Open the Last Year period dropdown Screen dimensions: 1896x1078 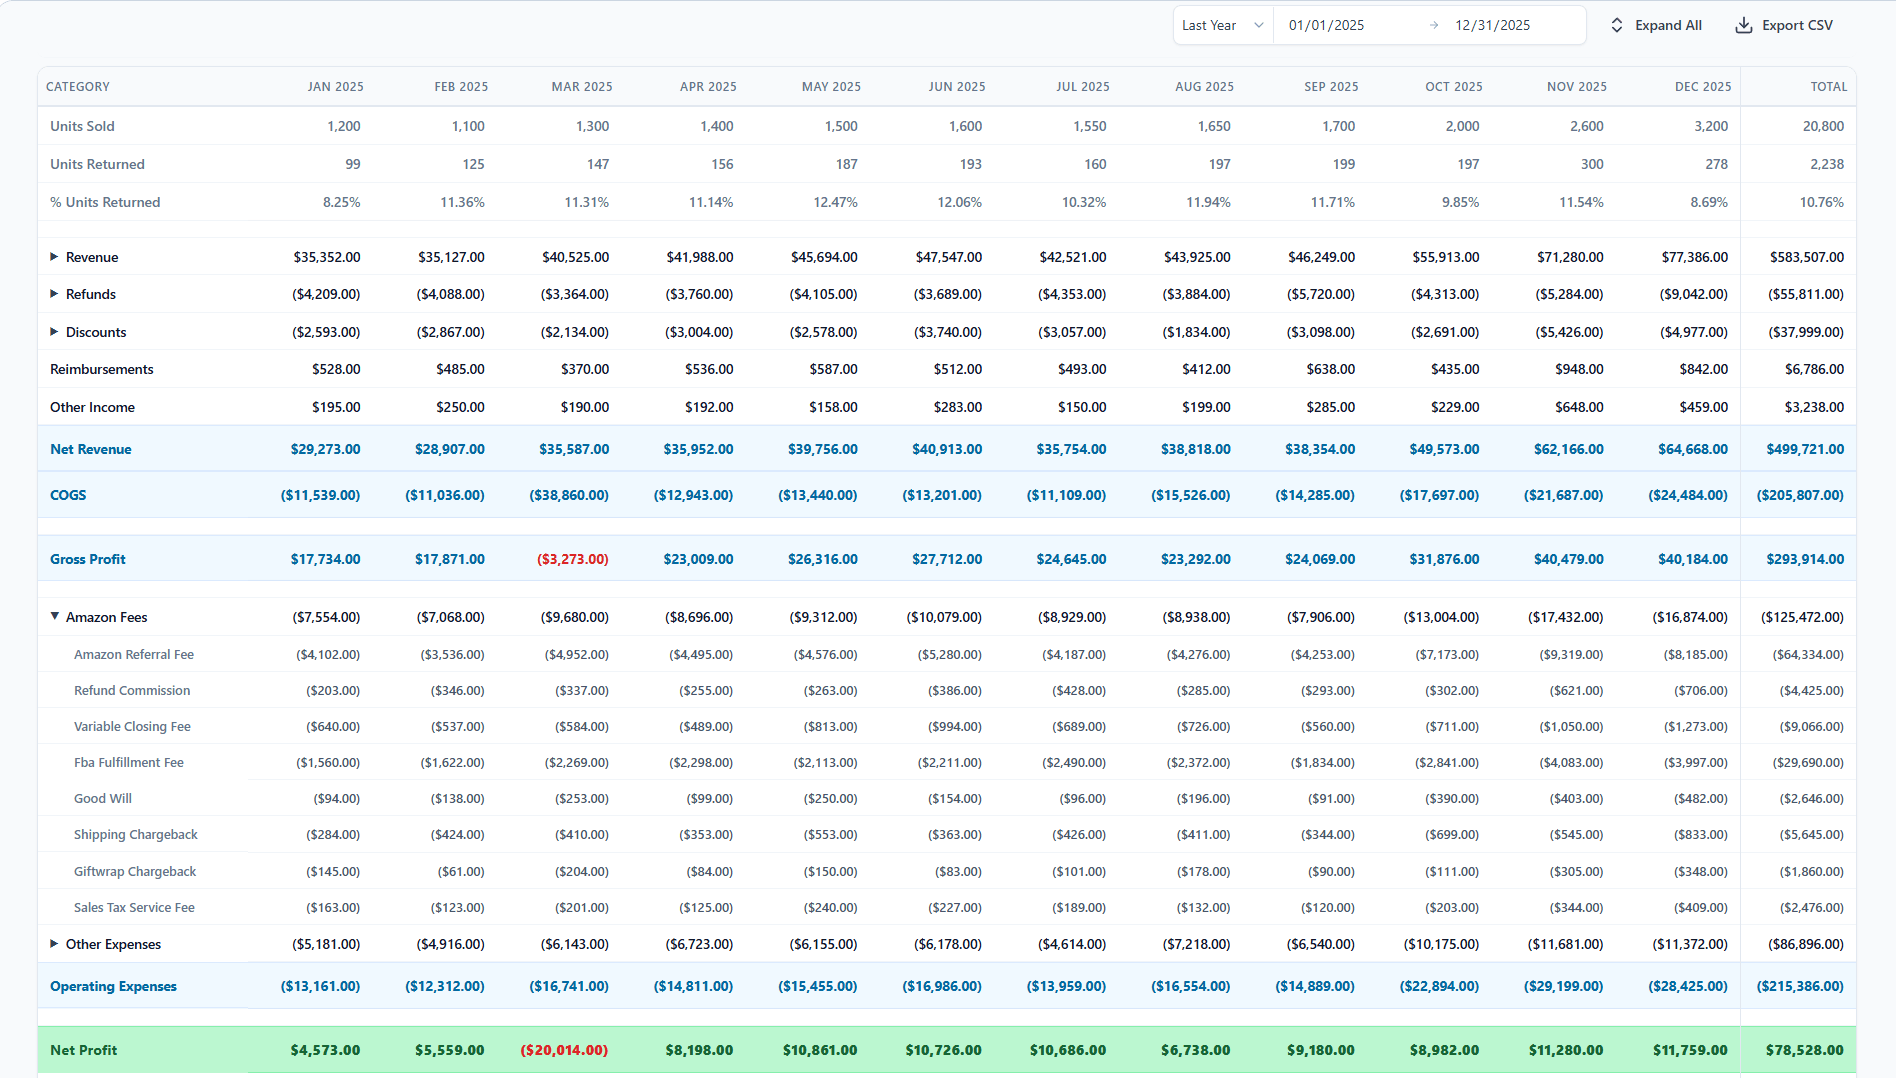1222,26
